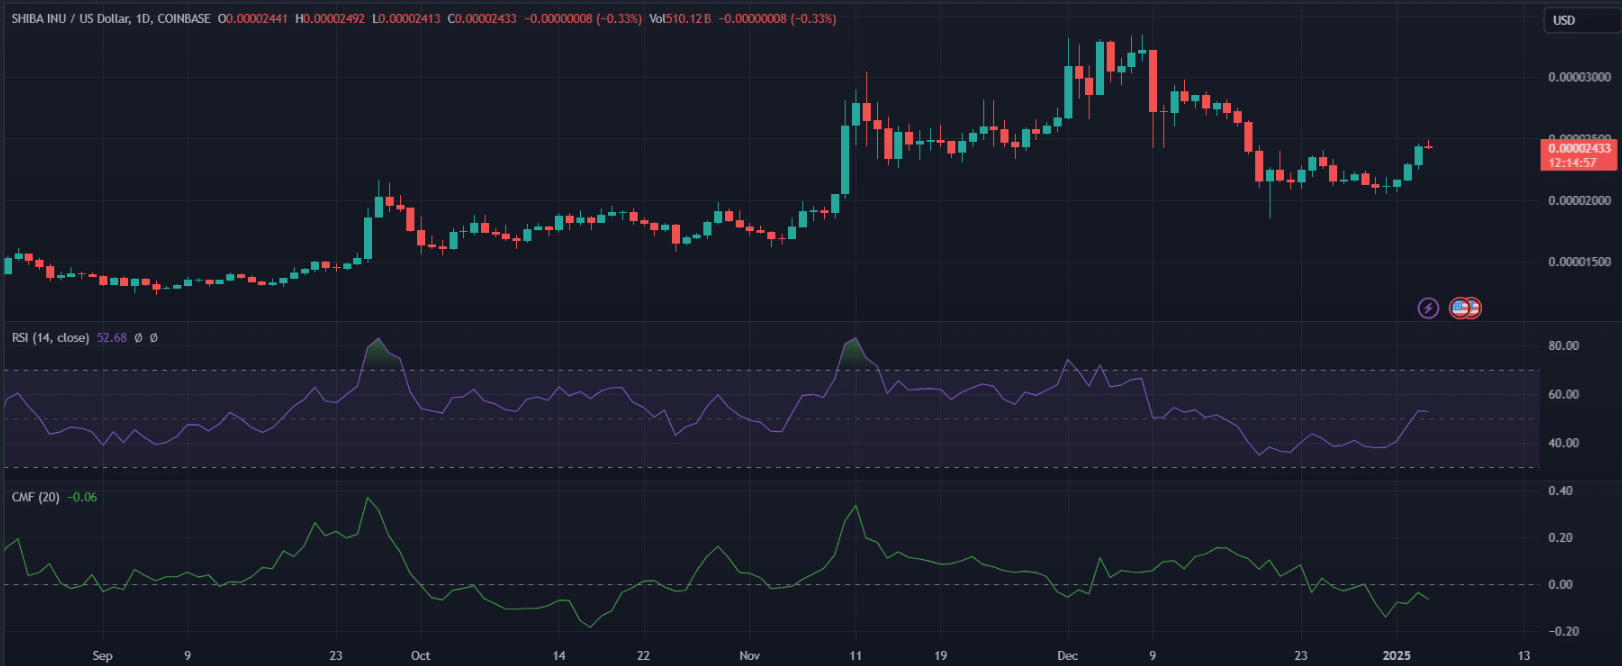Click the purple lightning bolt icon

tap(1428, 308)
